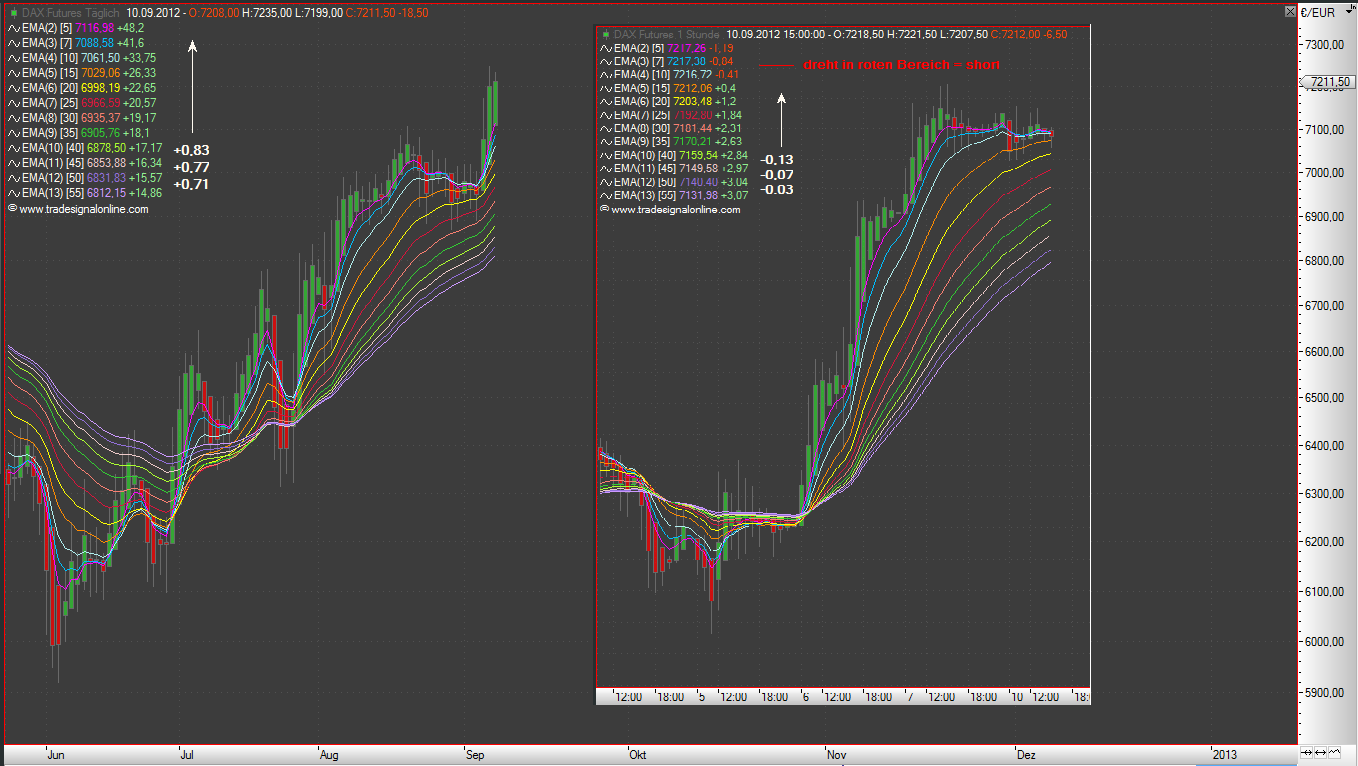
Task: Click the EMA(2) [5] indicator icon in daily chart
Action: (13, 28)
